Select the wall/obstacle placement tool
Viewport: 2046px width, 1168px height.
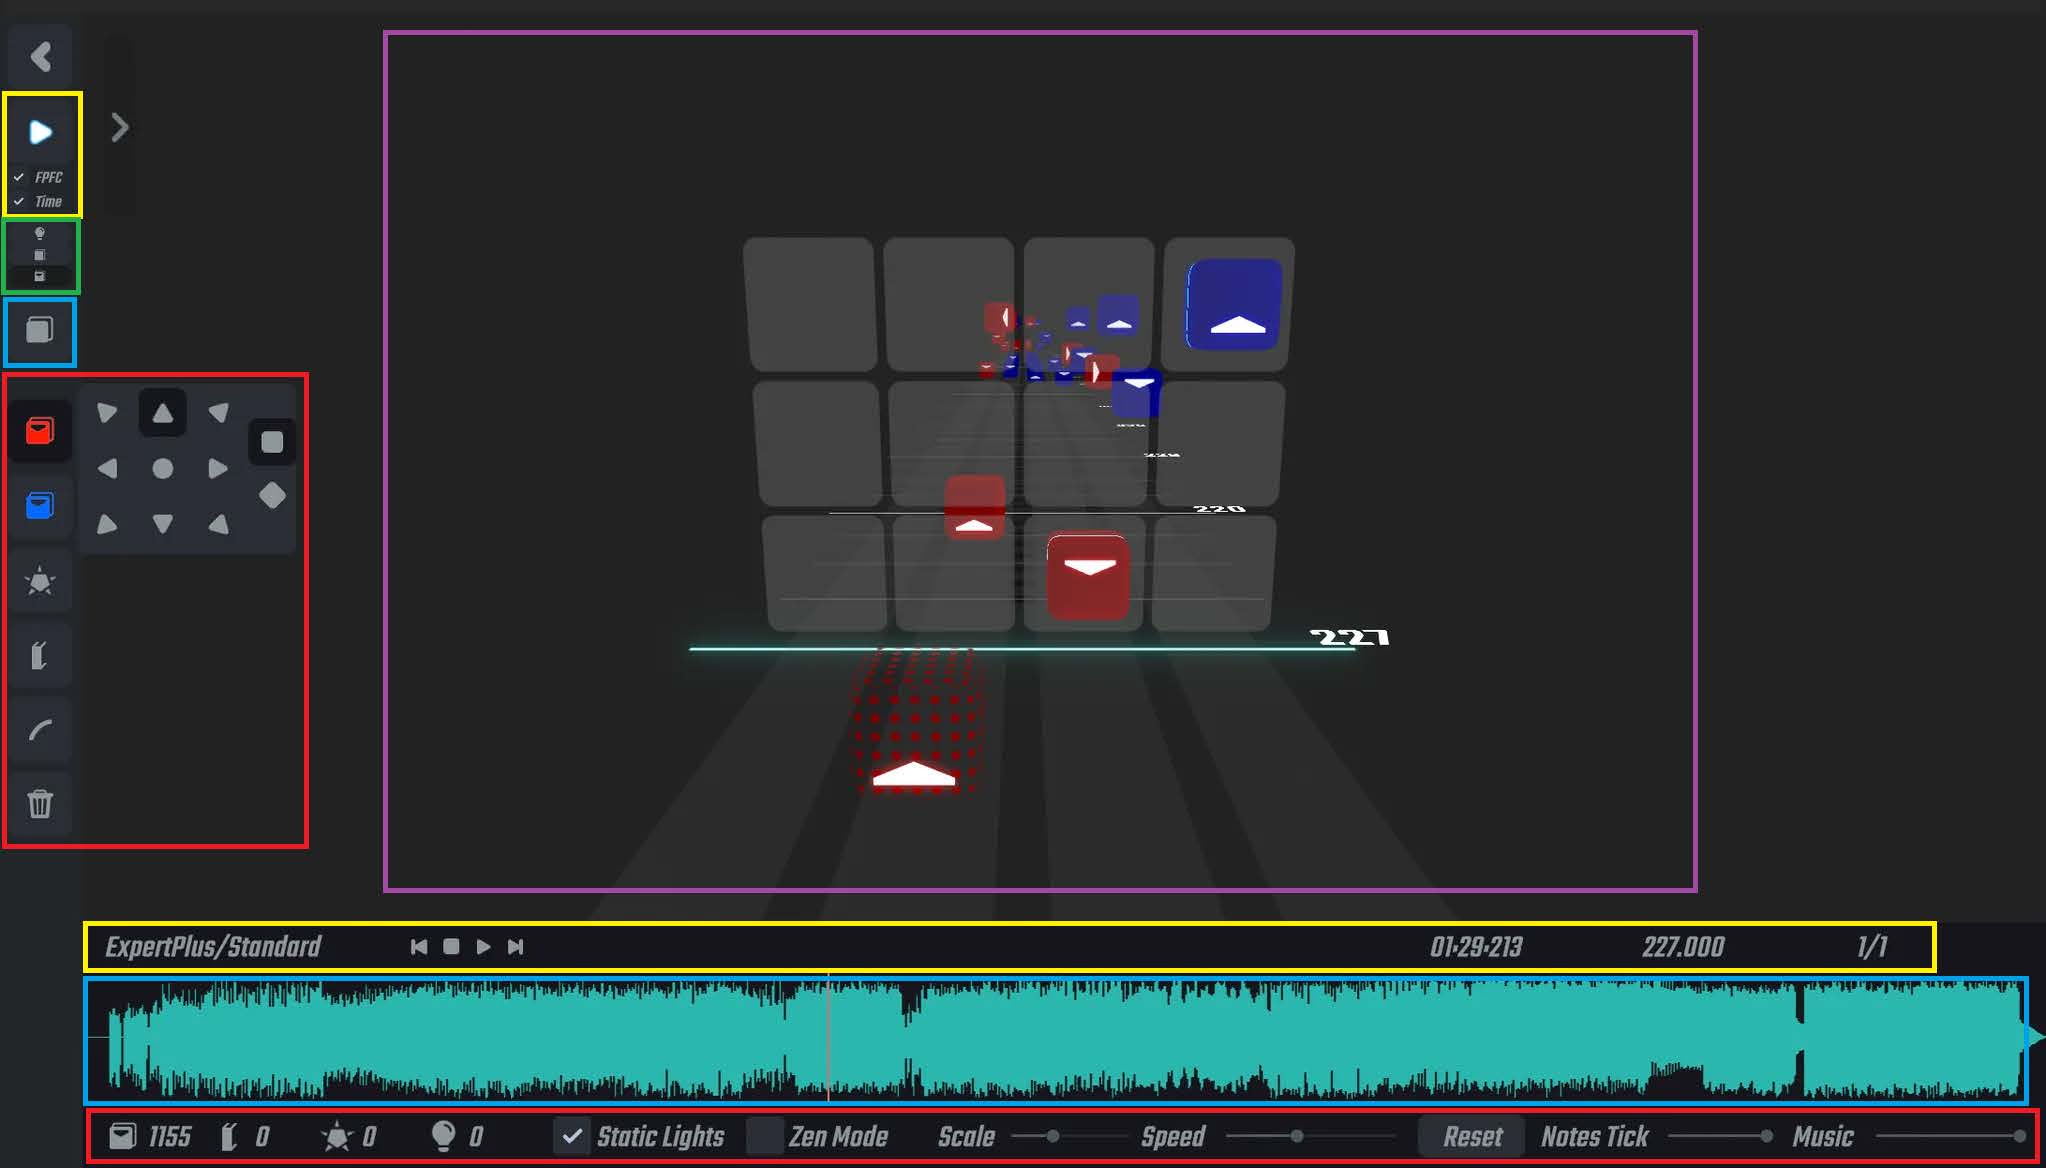[x=39, y=655]
